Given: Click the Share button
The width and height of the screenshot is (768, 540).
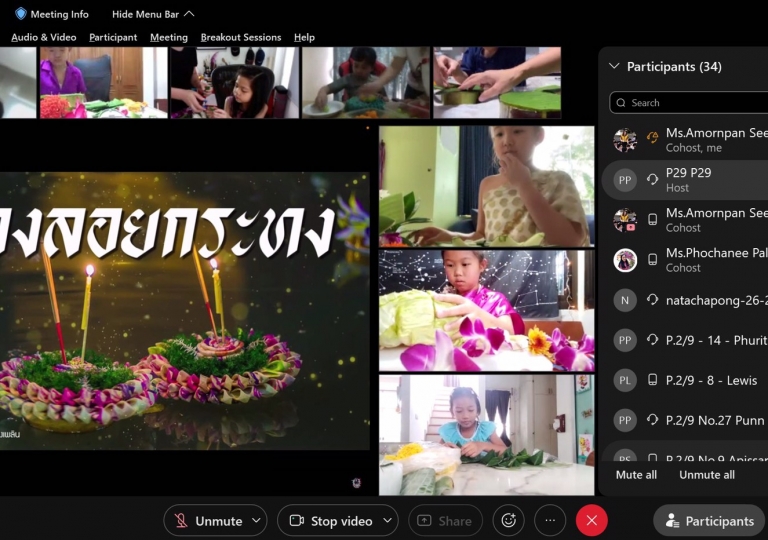Looking at the screenshot, I should coord(445,520).
